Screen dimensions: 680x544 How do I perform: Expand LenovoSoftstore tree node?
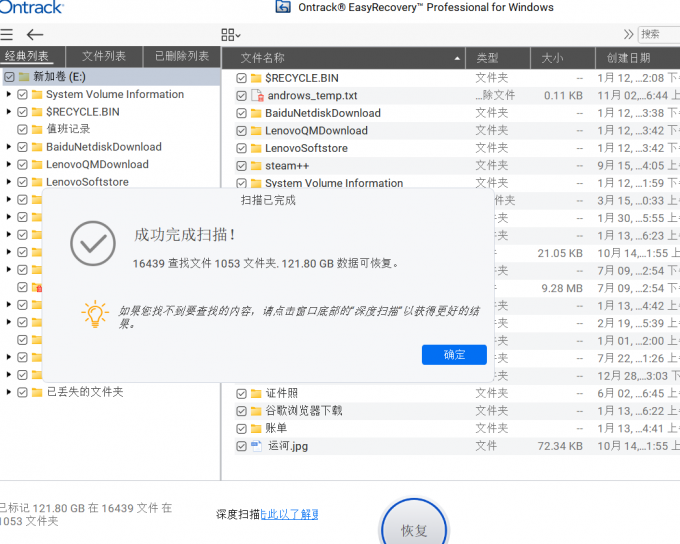coord(8,181)
